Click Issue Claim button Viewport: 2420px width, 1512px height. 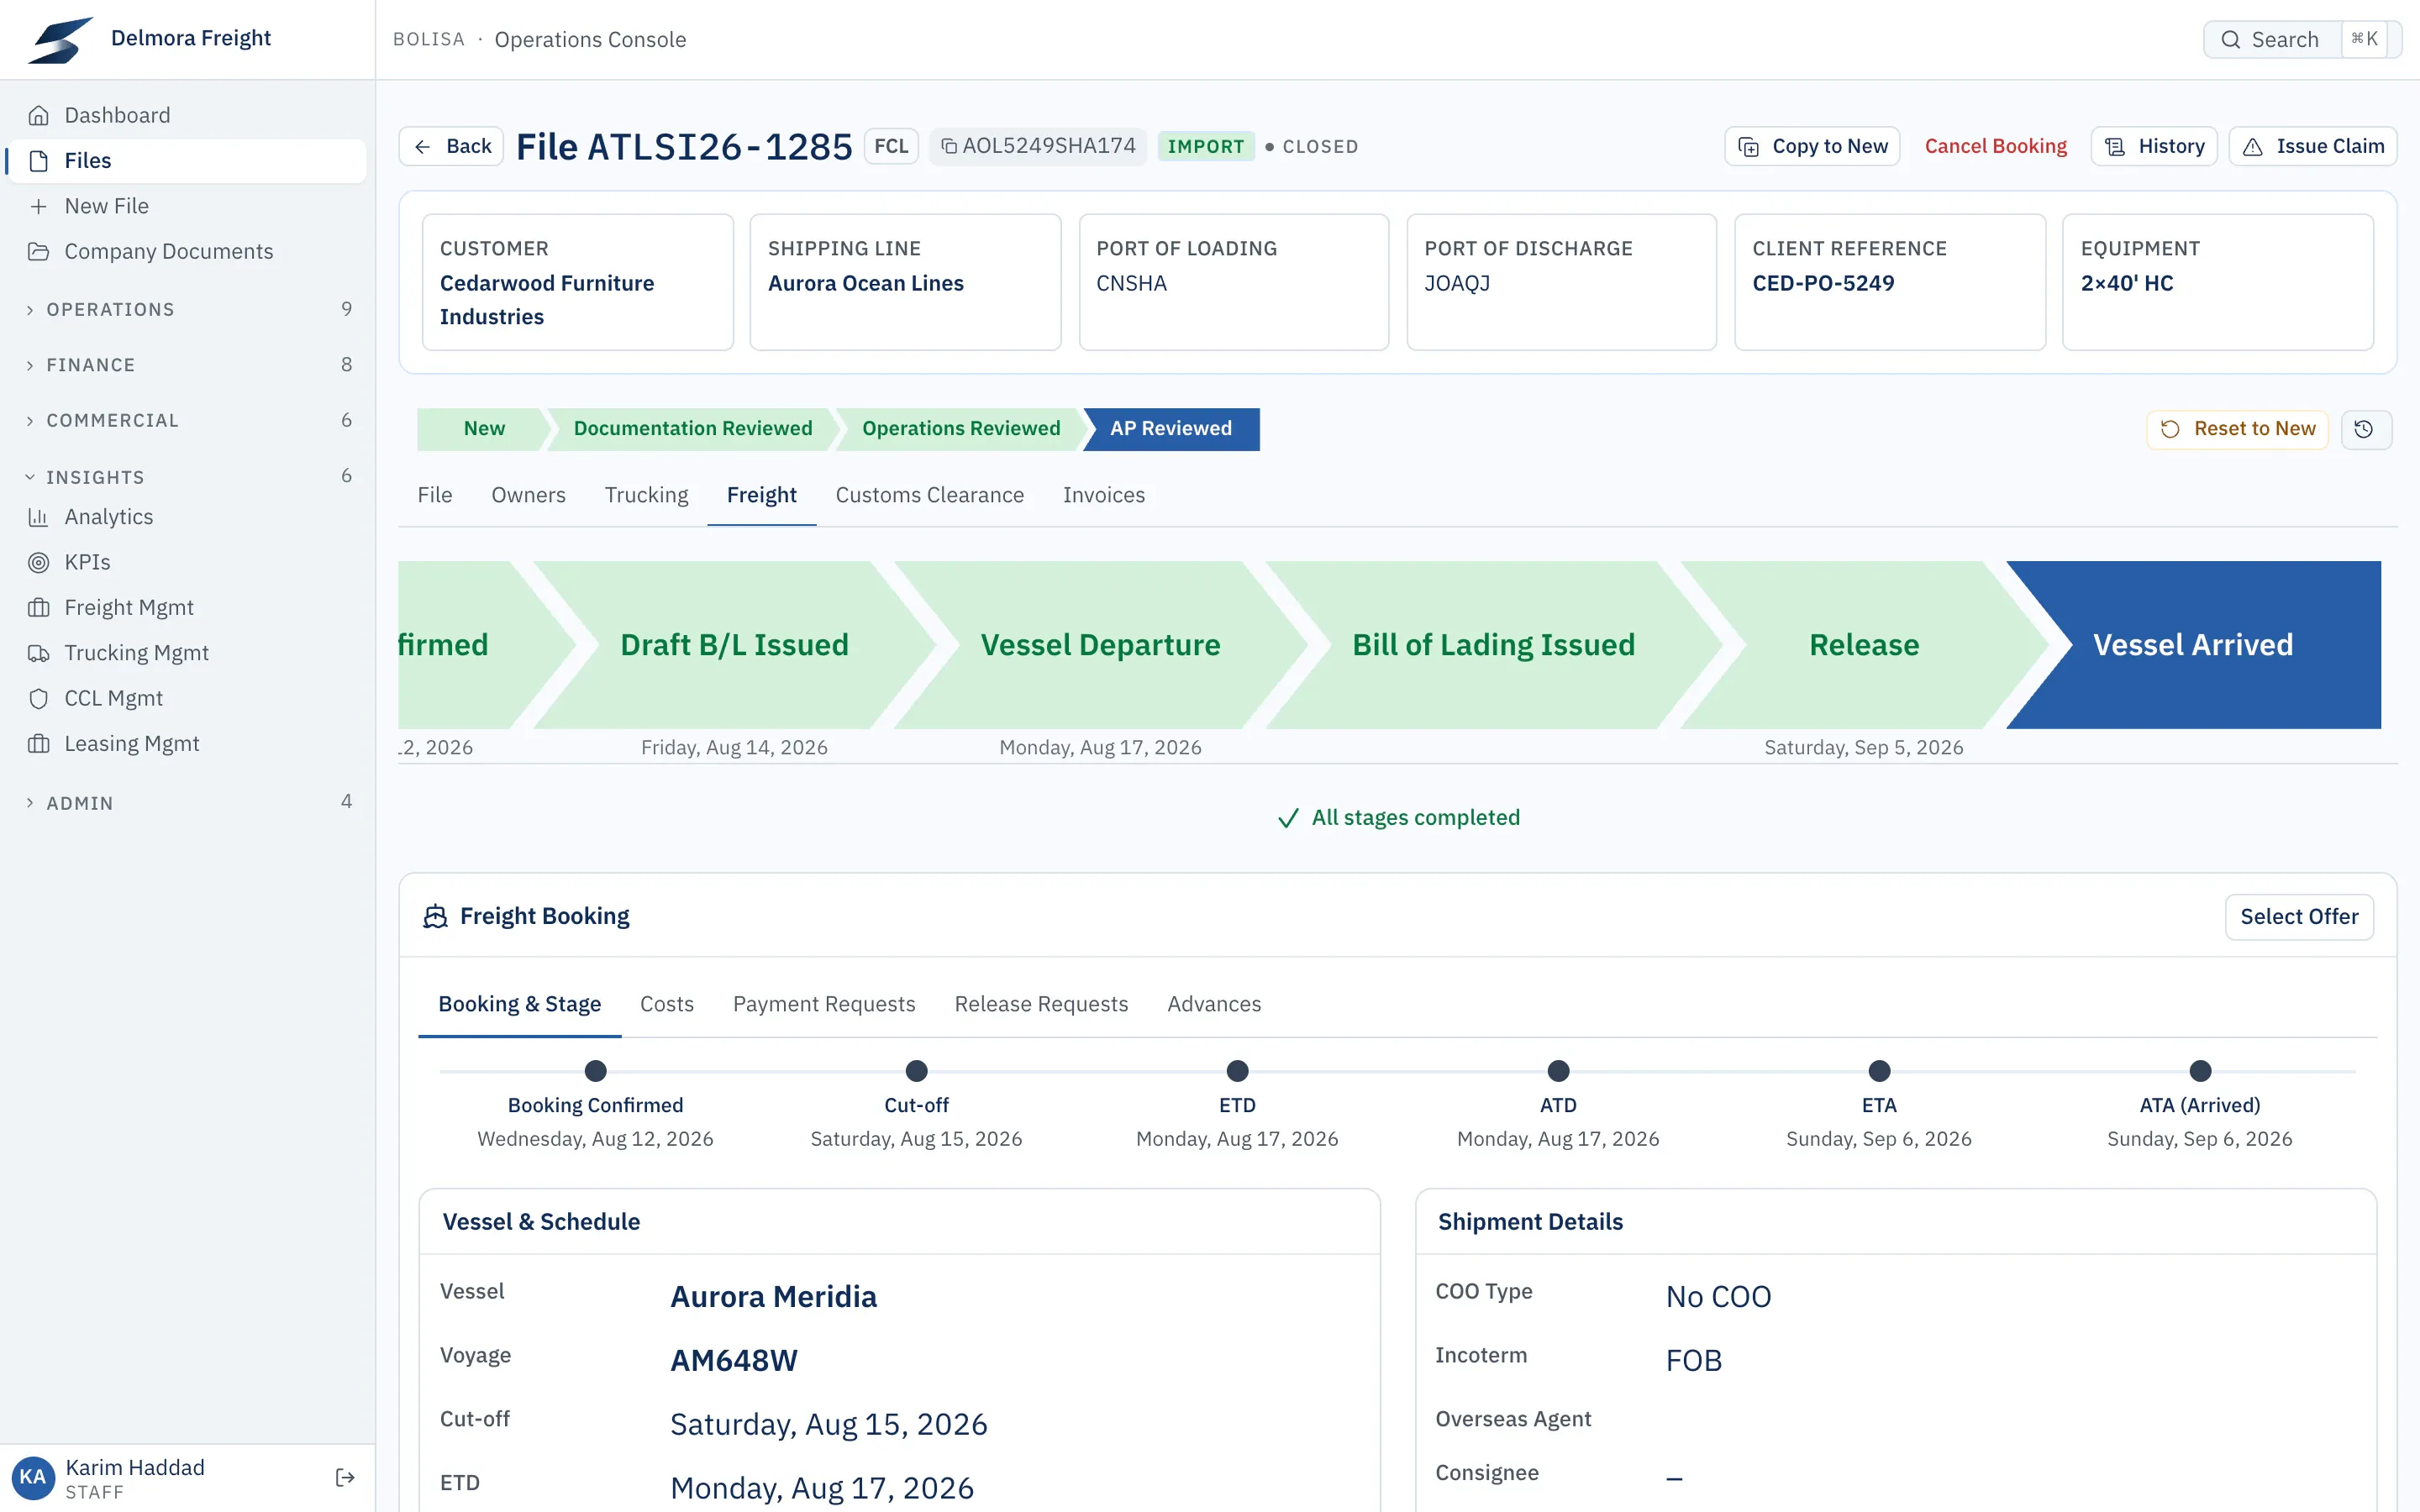[x=2312, y=146]
